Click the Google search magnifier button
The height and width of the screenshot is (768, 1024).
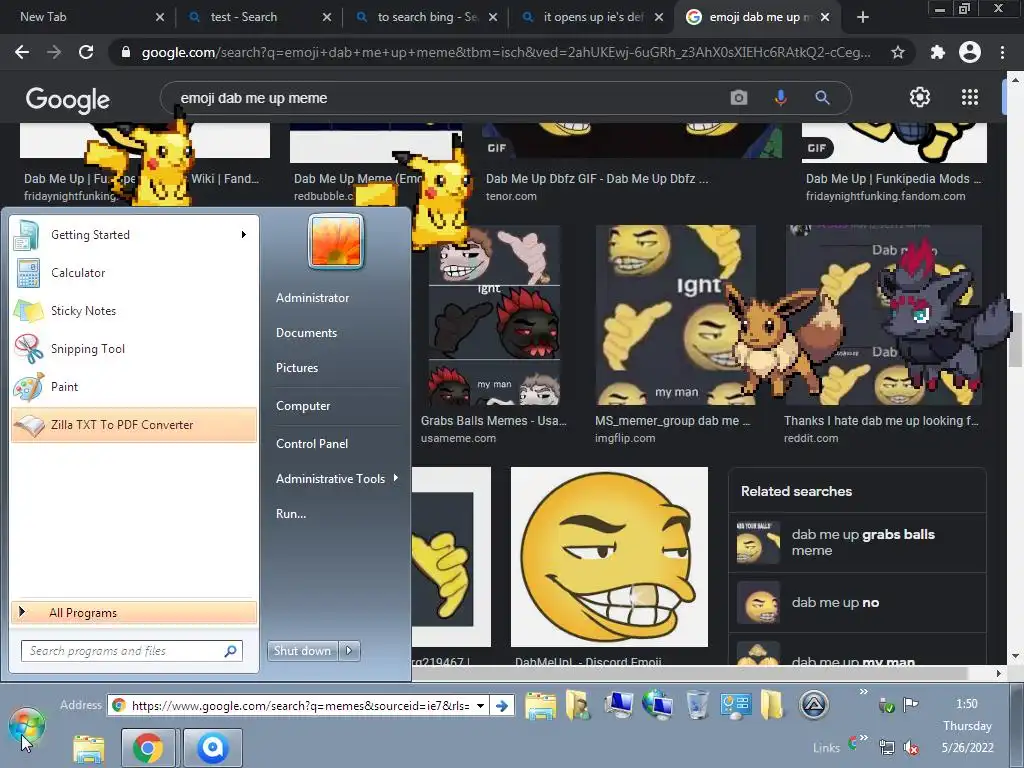[822, 98]
